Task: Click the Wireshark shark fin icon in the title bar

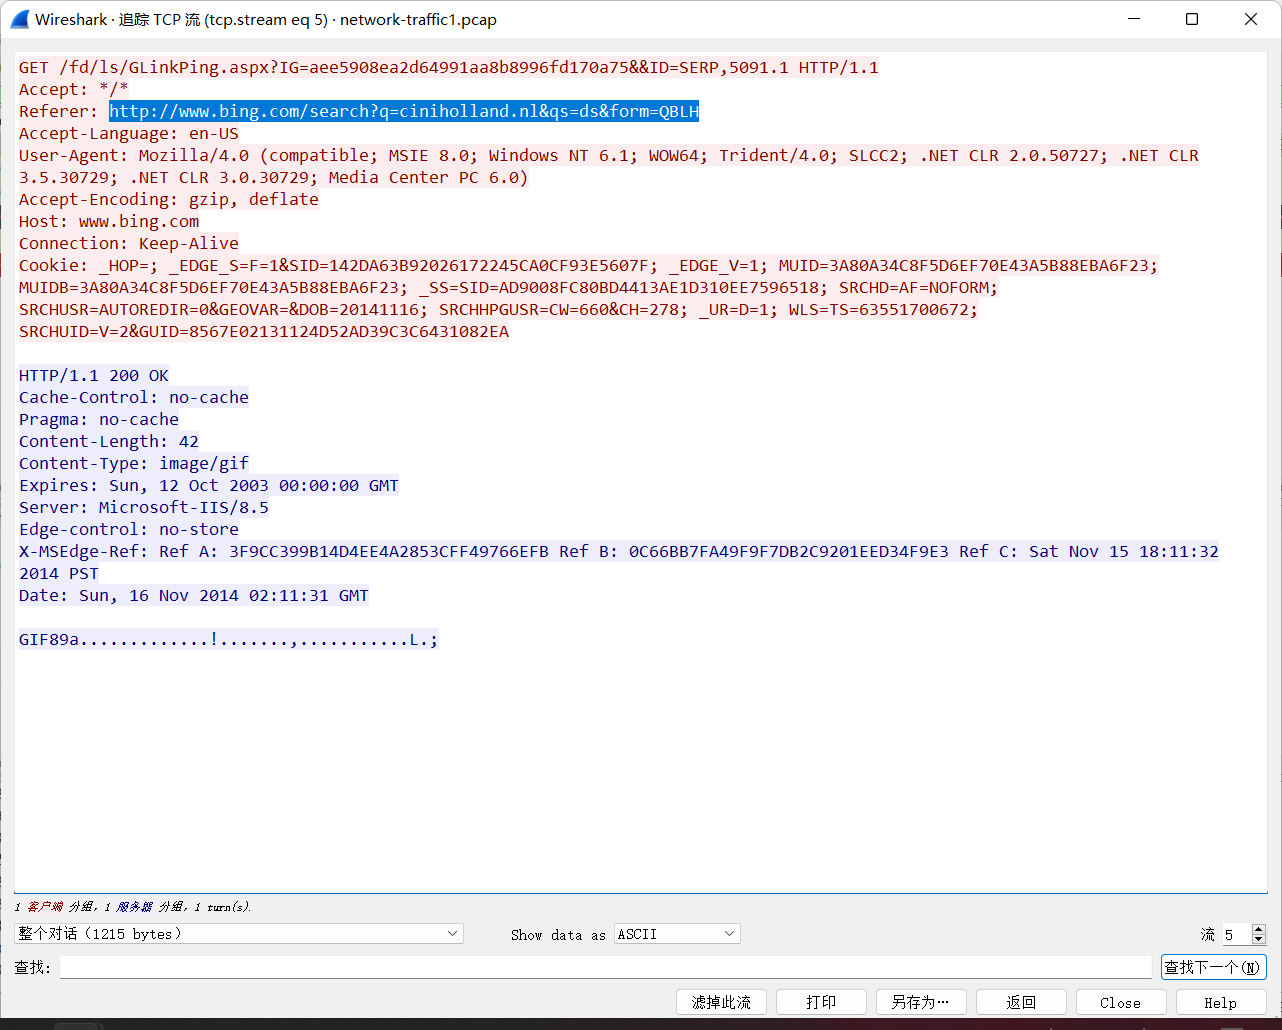Action: tap(19, 19)
